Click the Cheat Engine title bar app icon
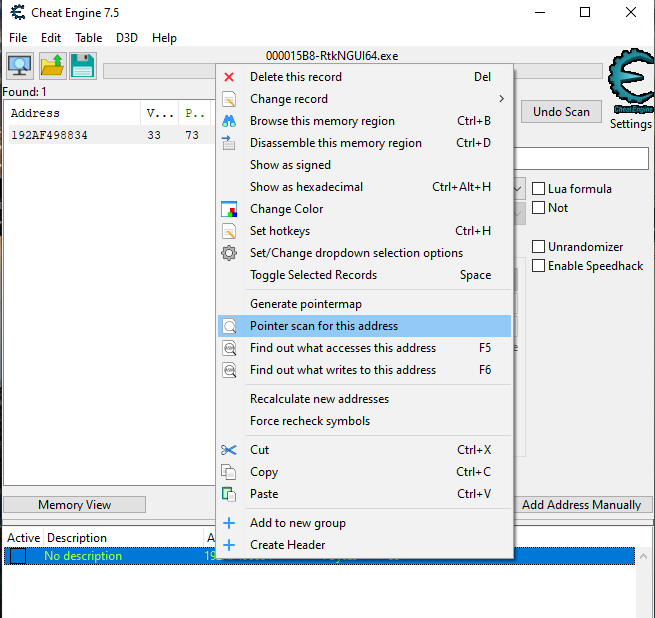655x618 pixels. [x=18, y=13]
